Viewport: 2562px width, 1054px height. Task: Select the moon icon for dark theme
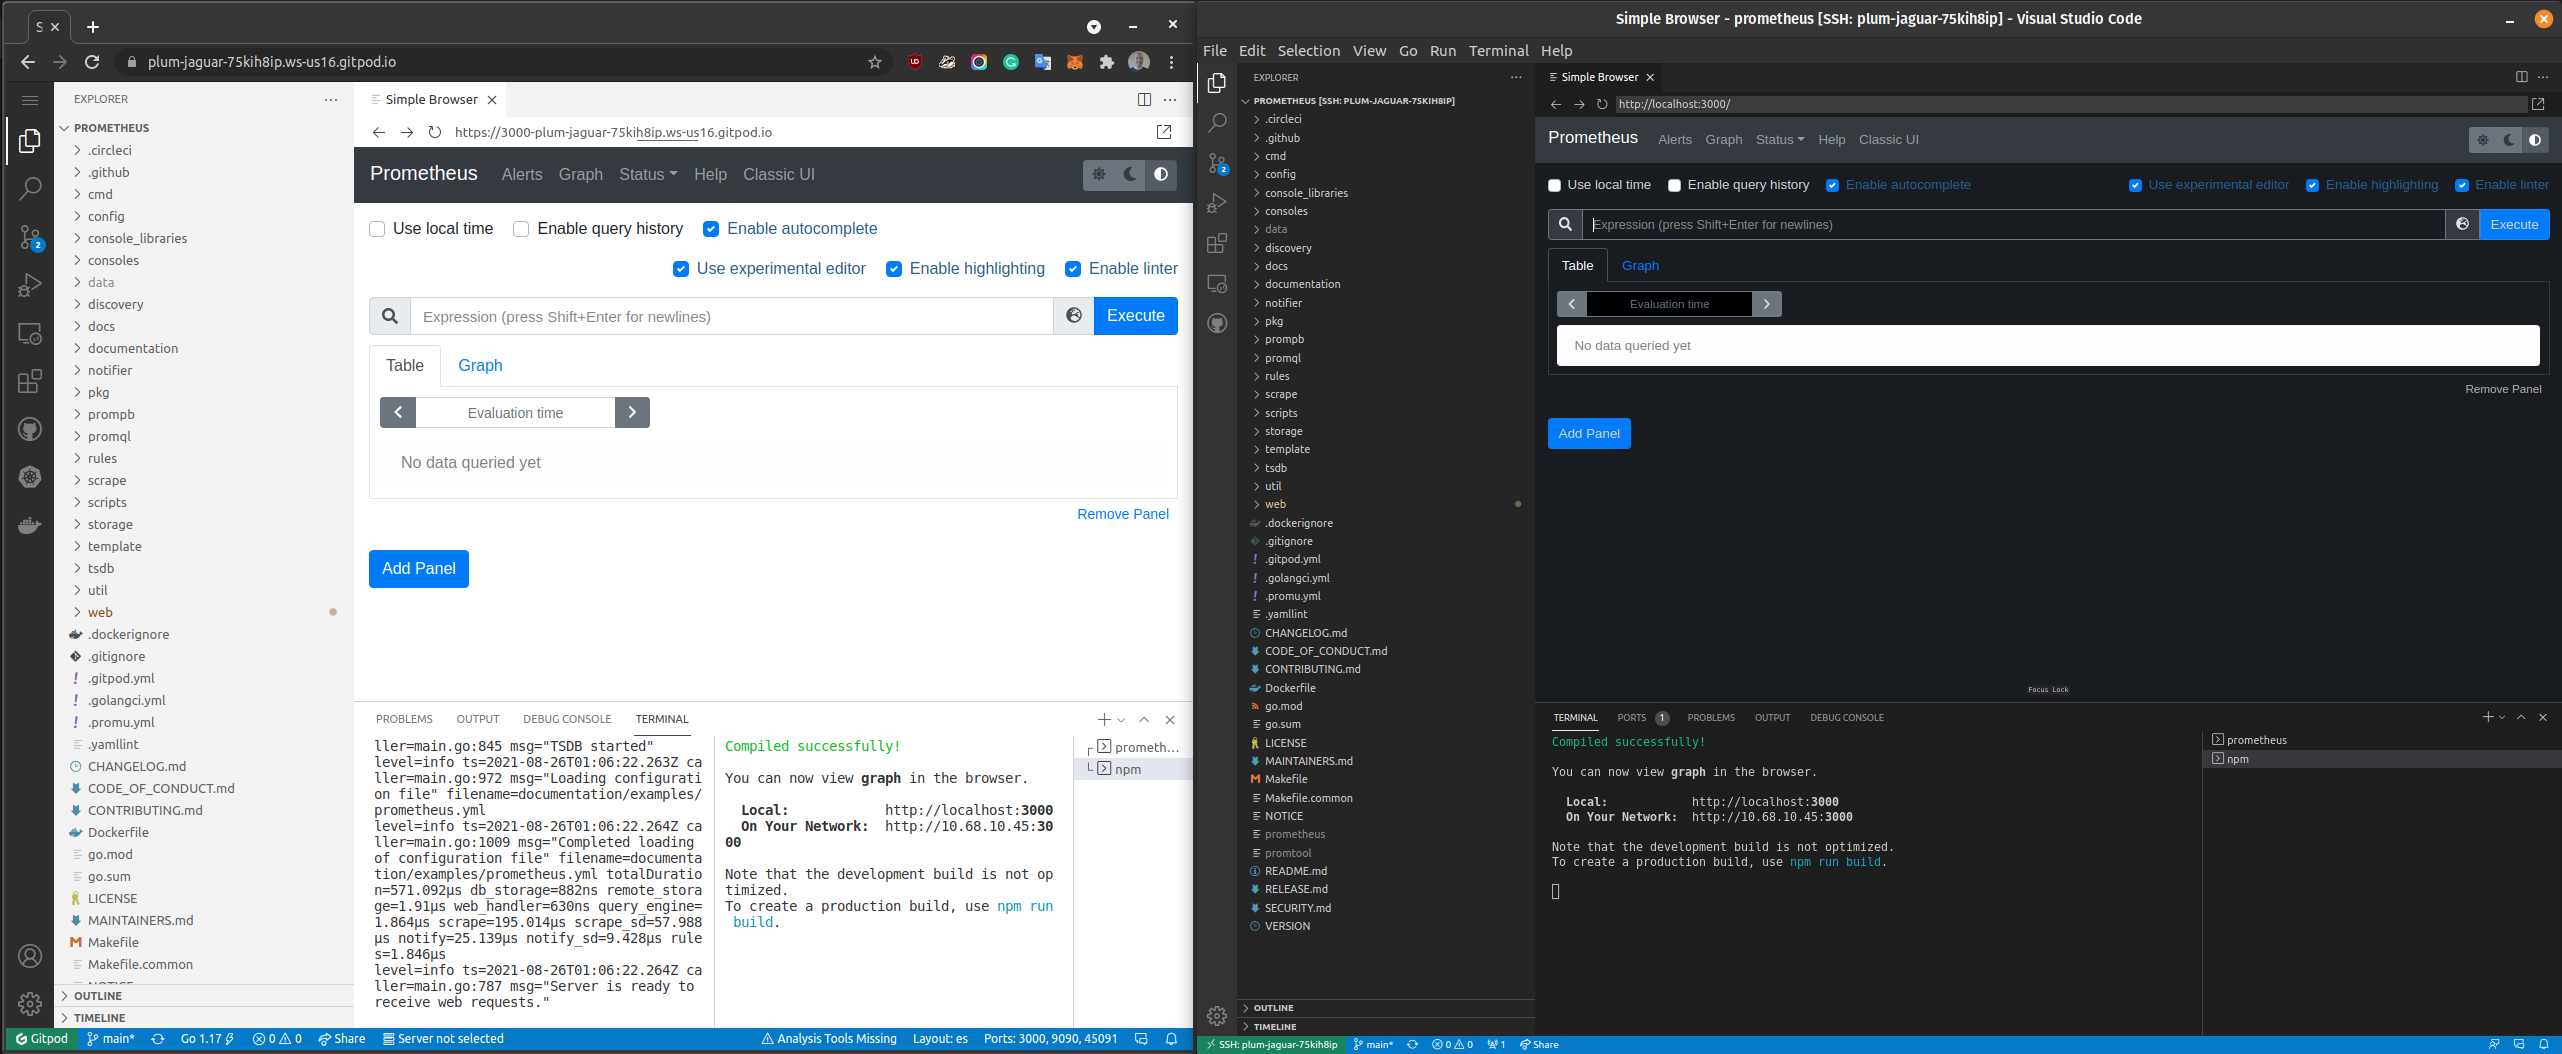(x=1129, y=175)
